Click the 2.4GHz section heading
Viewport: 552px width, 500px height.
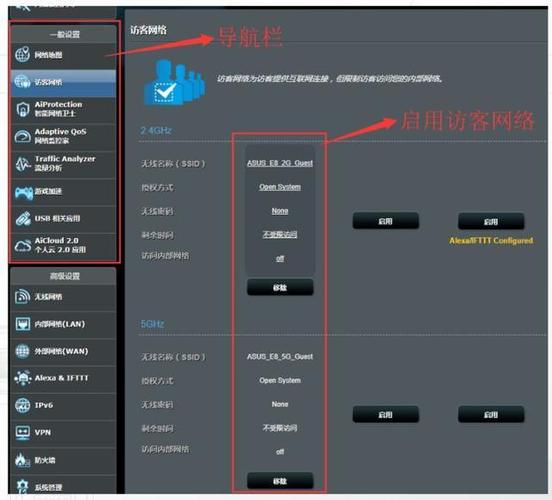(x=156, y=131)
